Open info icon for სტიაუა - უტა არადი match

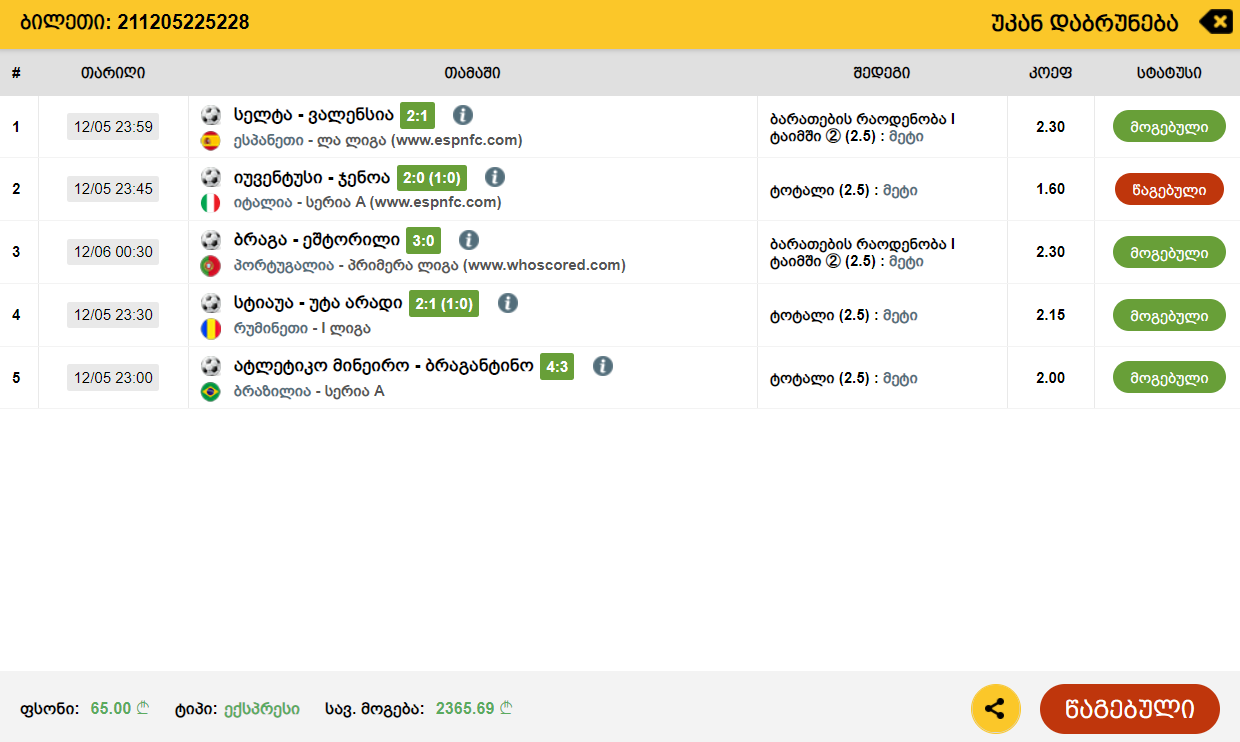coord(507,302)
